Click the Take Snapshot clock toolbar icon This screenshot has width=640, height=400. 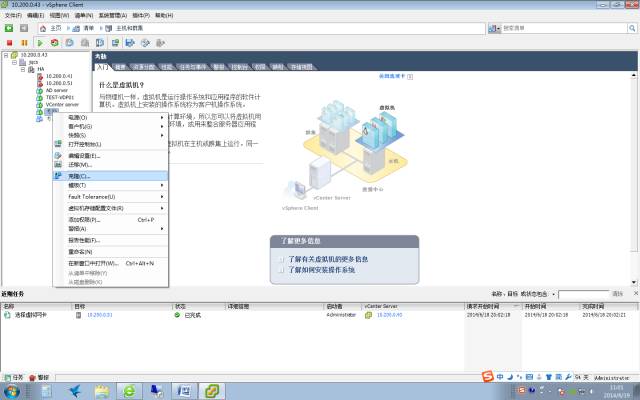(x=70, y=43)
